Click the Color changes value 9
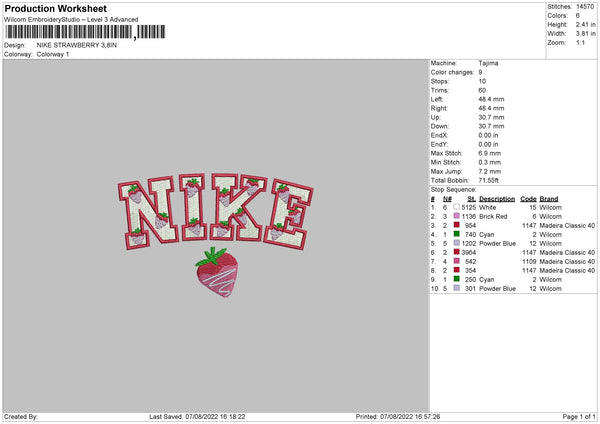Screen dimensions: 600x424 (x=480, y=72)
